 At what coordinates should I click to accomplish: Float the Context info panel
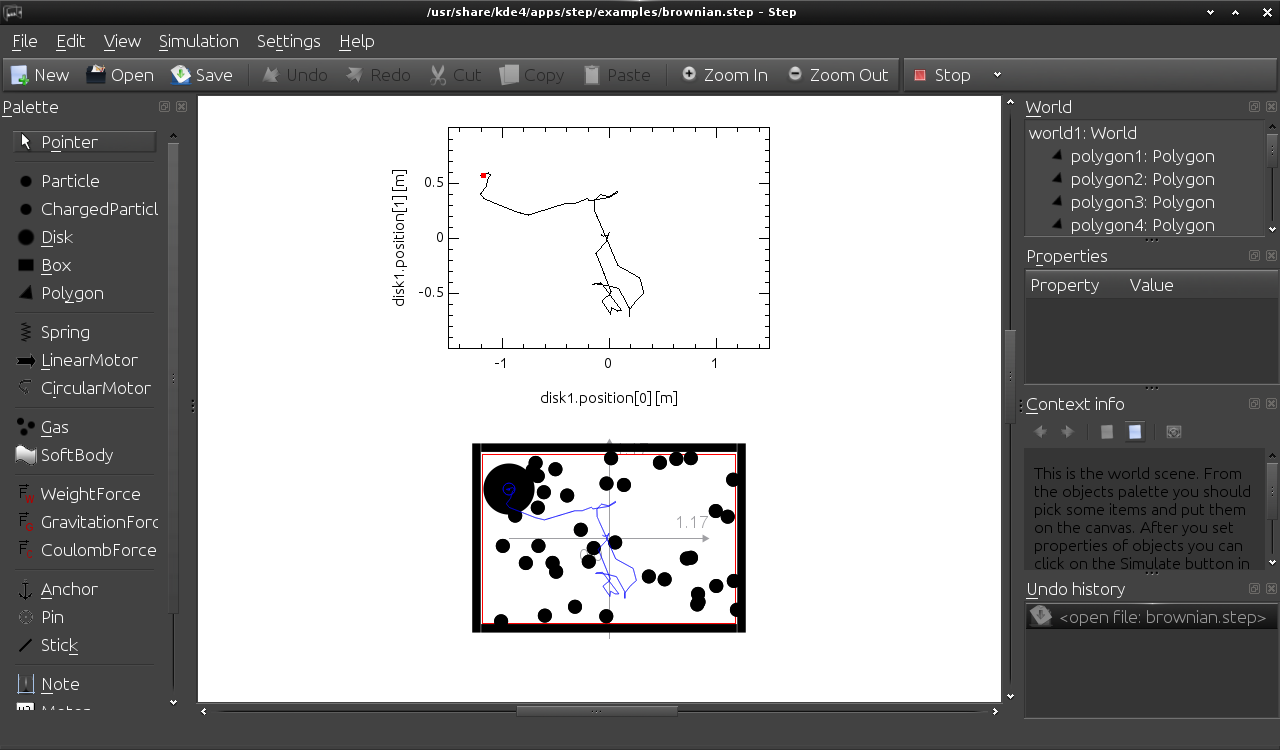[1254, 404]
